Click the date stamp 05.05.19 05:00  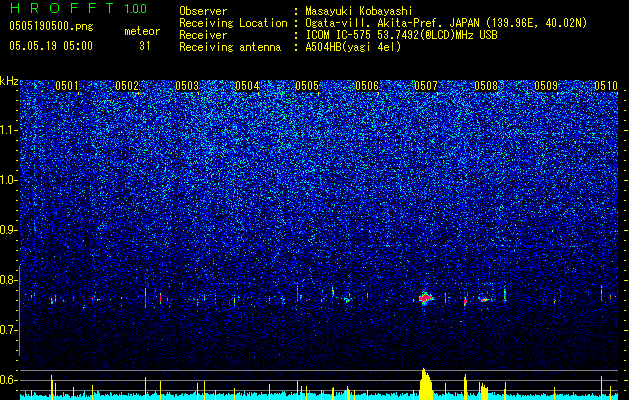click(51, 46)
